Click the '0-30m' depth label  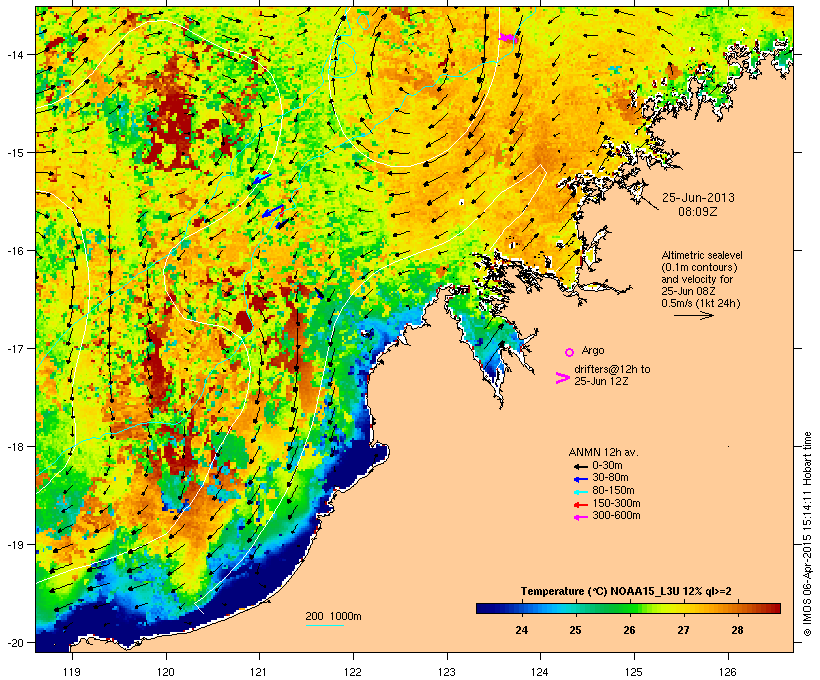(607, 466)
